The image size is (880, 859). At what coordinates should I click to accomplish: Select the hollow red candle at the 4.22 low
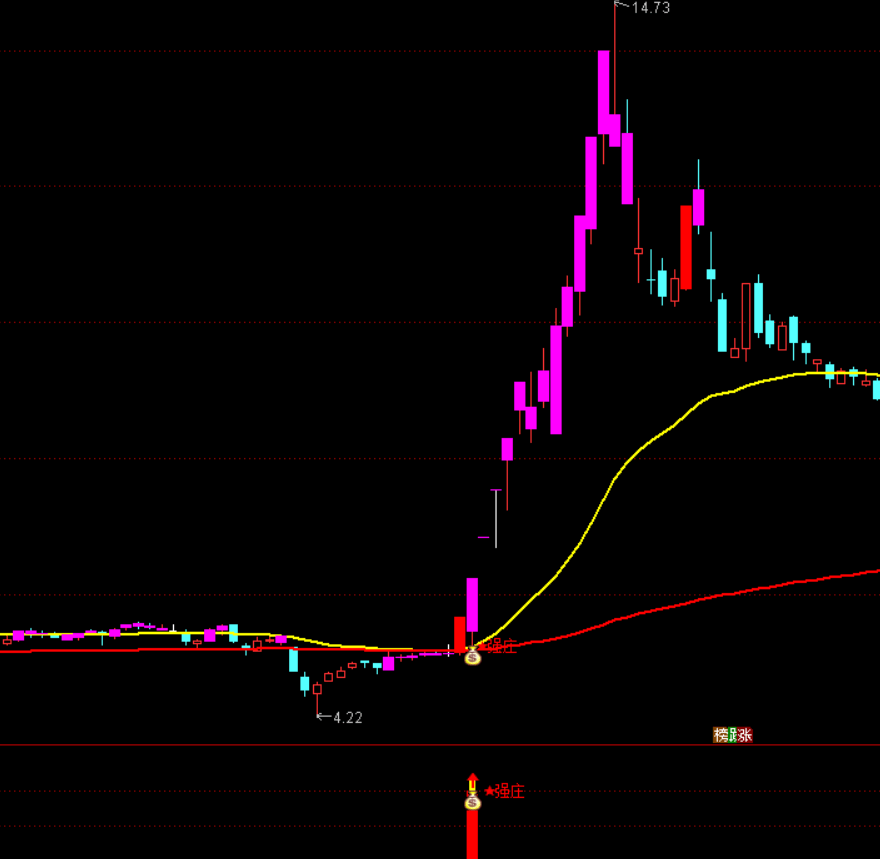317,689
